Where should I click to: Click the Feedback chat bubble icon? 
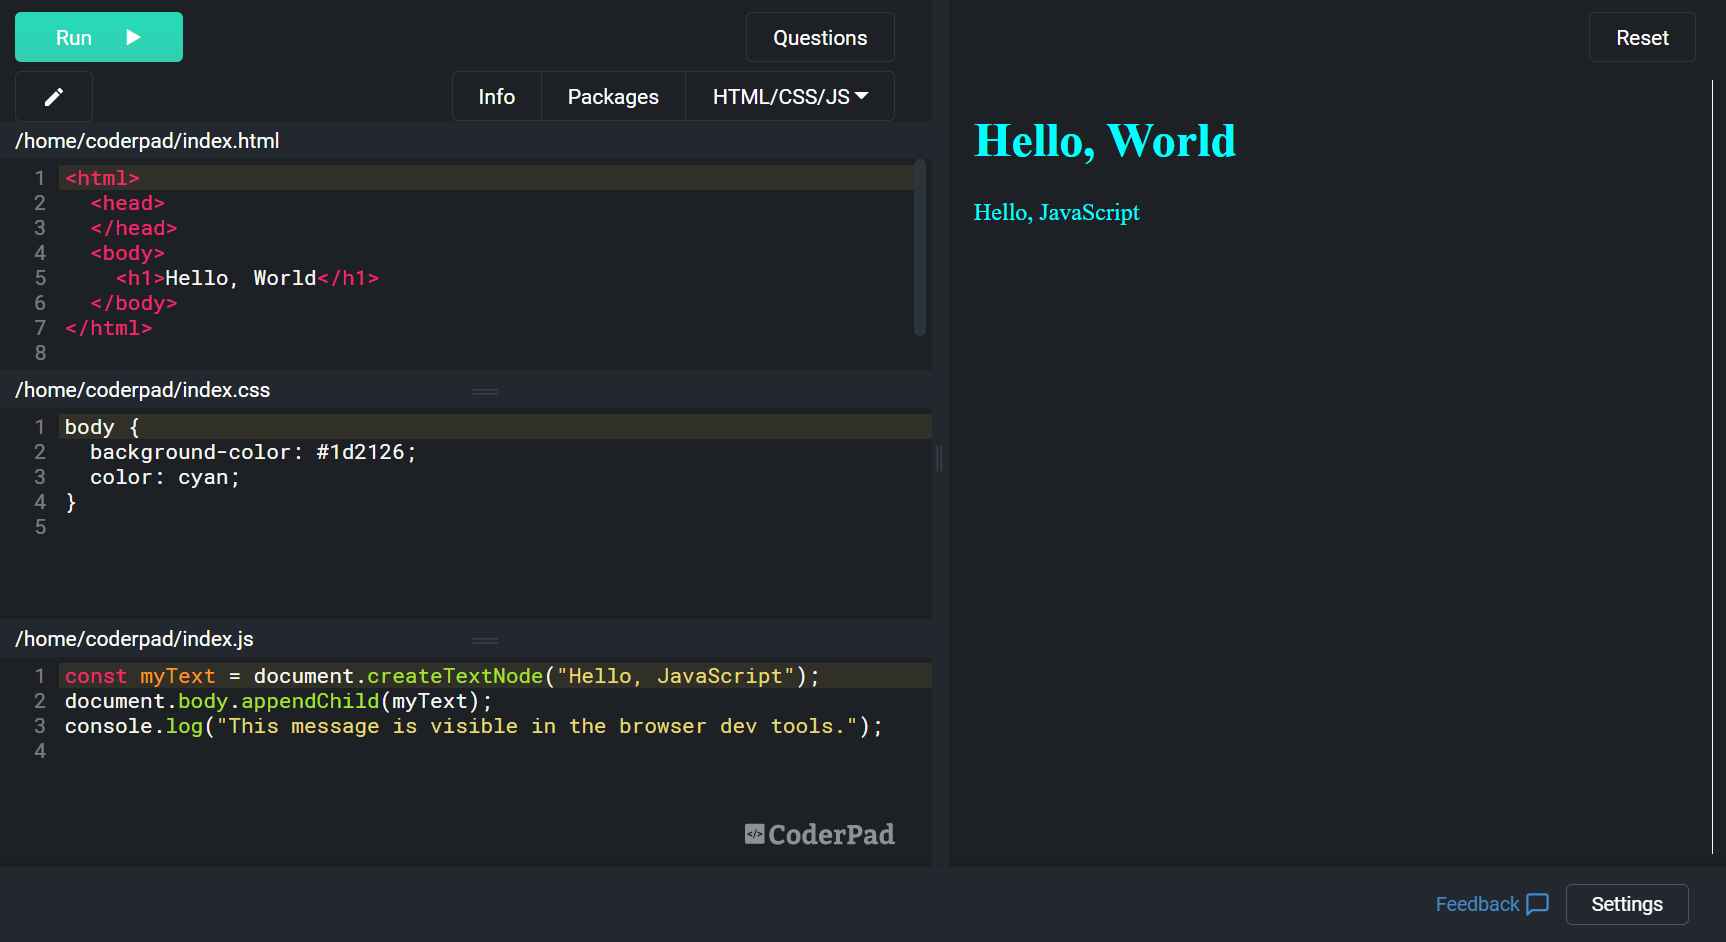click(x=1538, y=904)
